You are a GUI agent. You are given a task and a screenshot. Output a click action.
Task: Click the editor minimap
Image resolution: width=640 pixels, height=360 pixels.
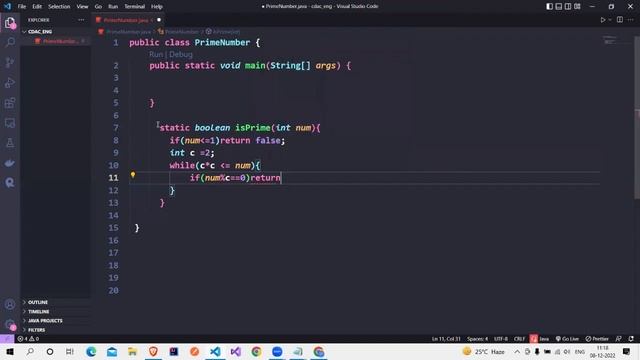click(x=609, y=40)
